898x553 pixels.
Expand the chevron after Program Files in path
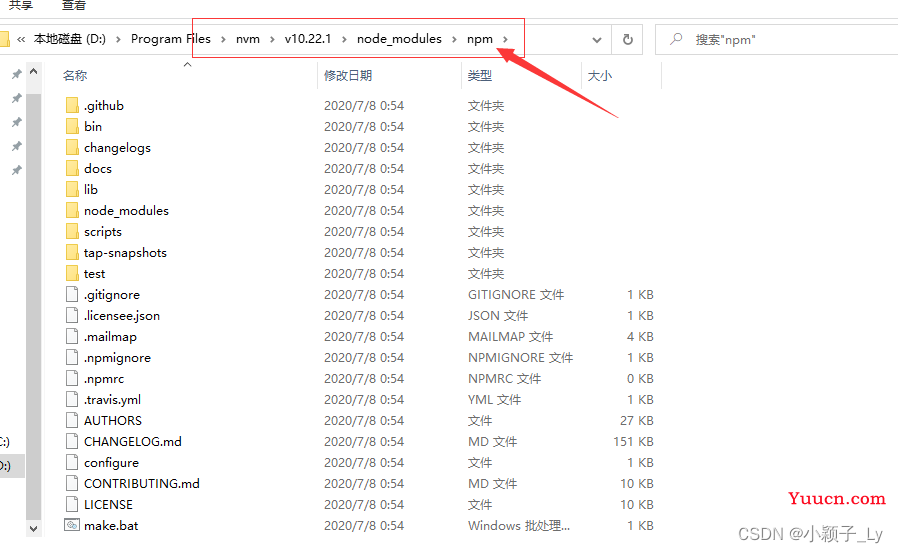[223, 39]
